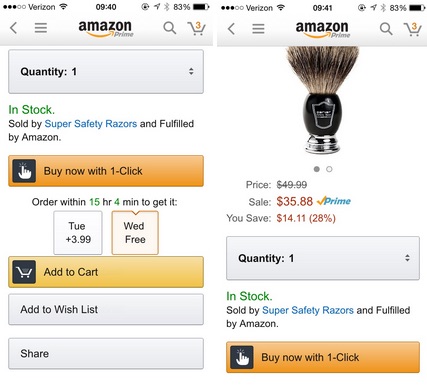Tap the back arrow in the left screen

pyautogui.click(x=13, y=28)
